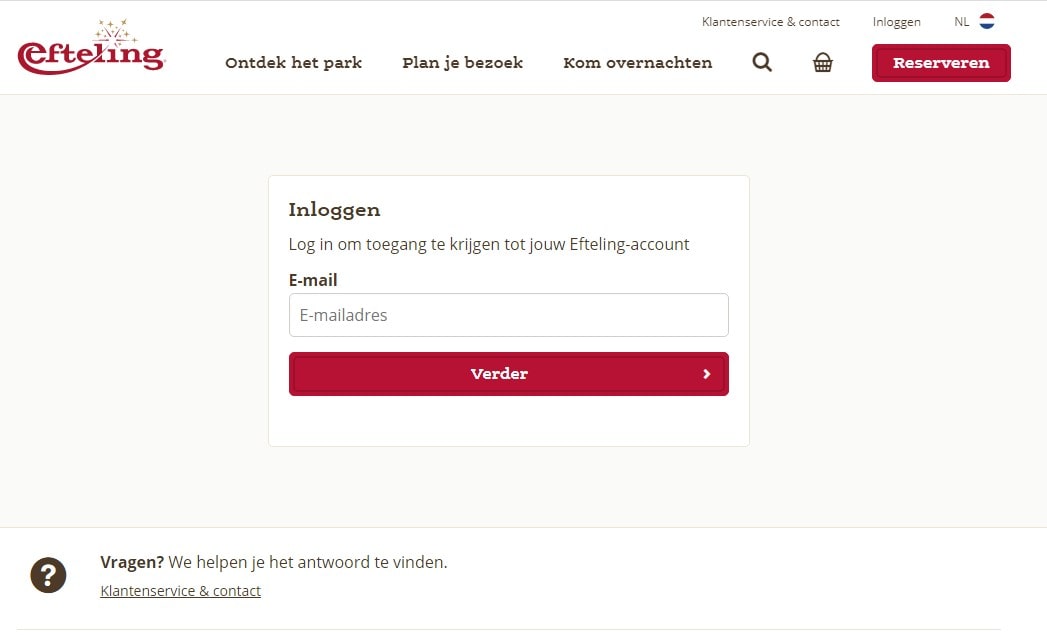
Task: Open the Plan je bezoek menu
Action: pyautogui.click(x=462, y=63)
